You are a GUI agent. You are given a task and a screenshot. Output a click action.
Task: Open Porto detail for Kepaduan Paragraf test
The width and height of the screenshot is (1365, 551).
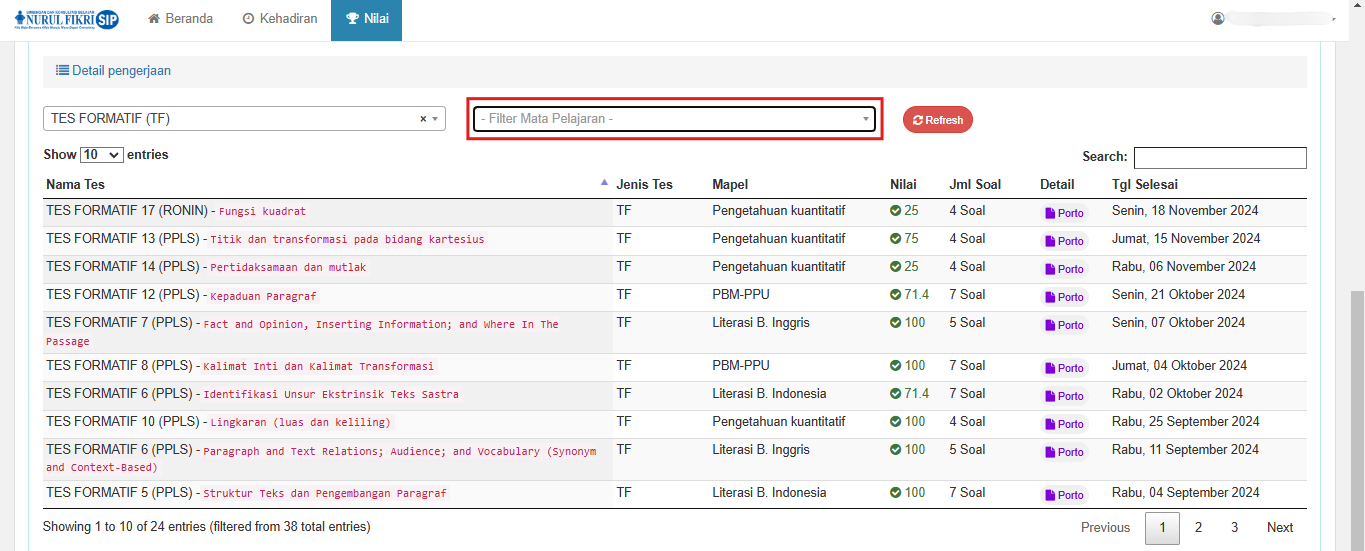click(x=1064, y=297)
